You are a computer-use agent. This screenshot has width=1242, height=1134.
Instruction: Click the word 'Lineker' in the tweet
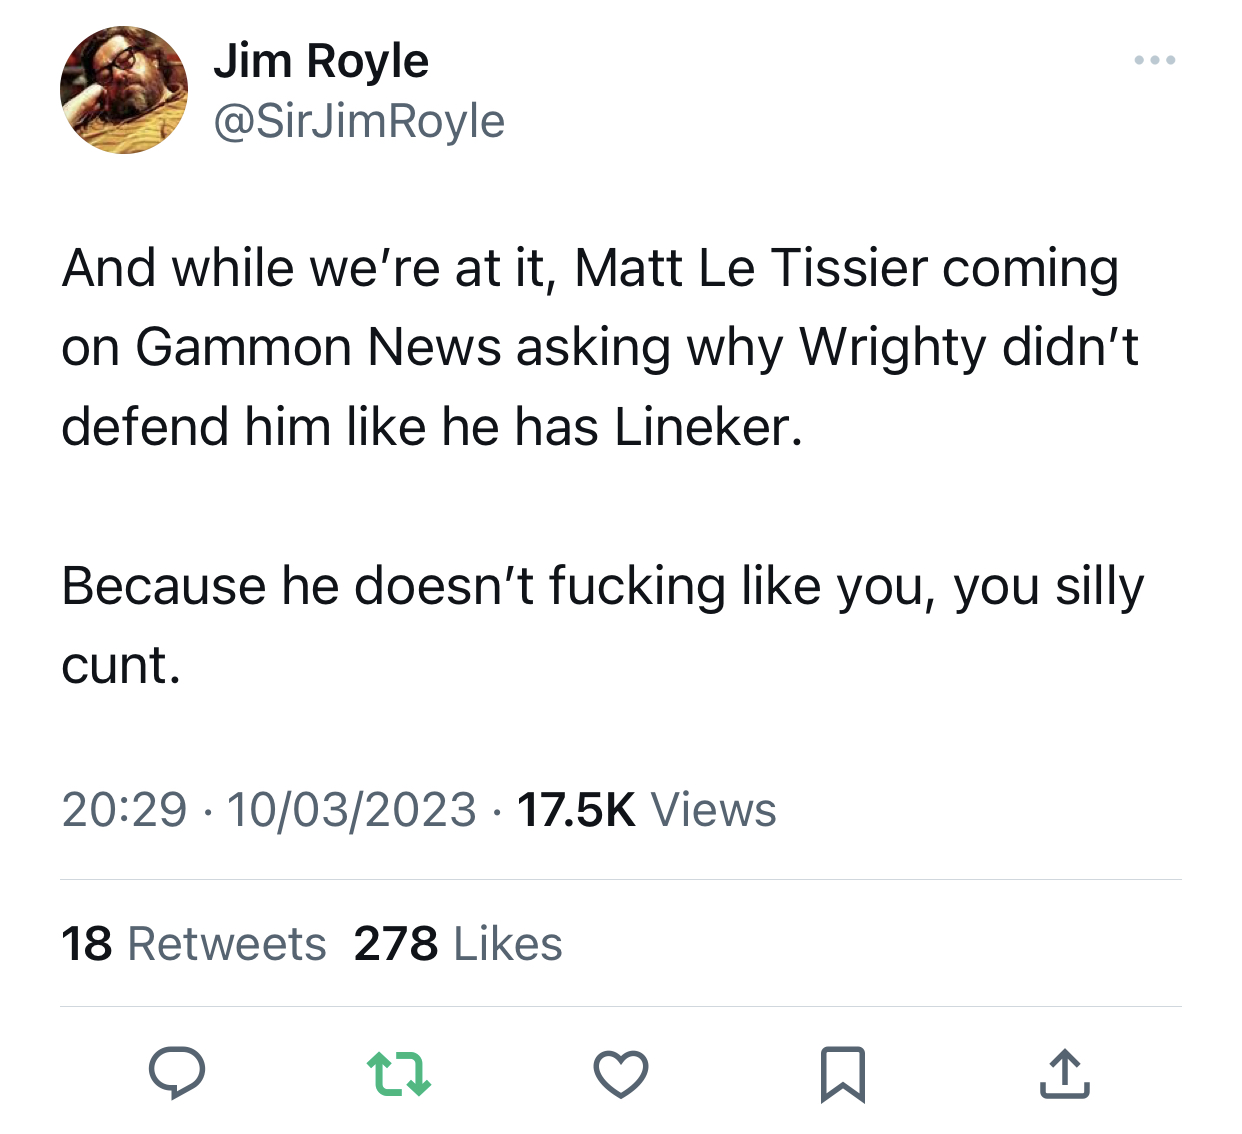point(707,427)
